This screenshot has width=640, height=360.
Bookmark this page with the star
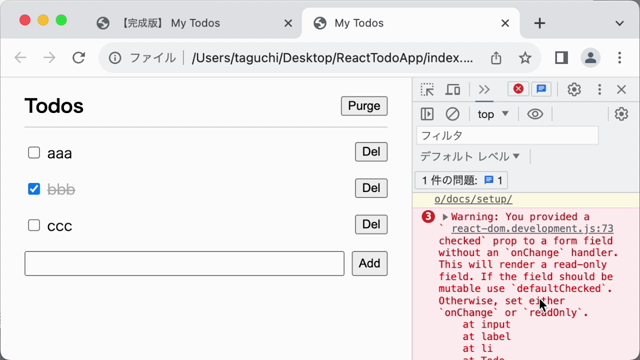point(525,58)
